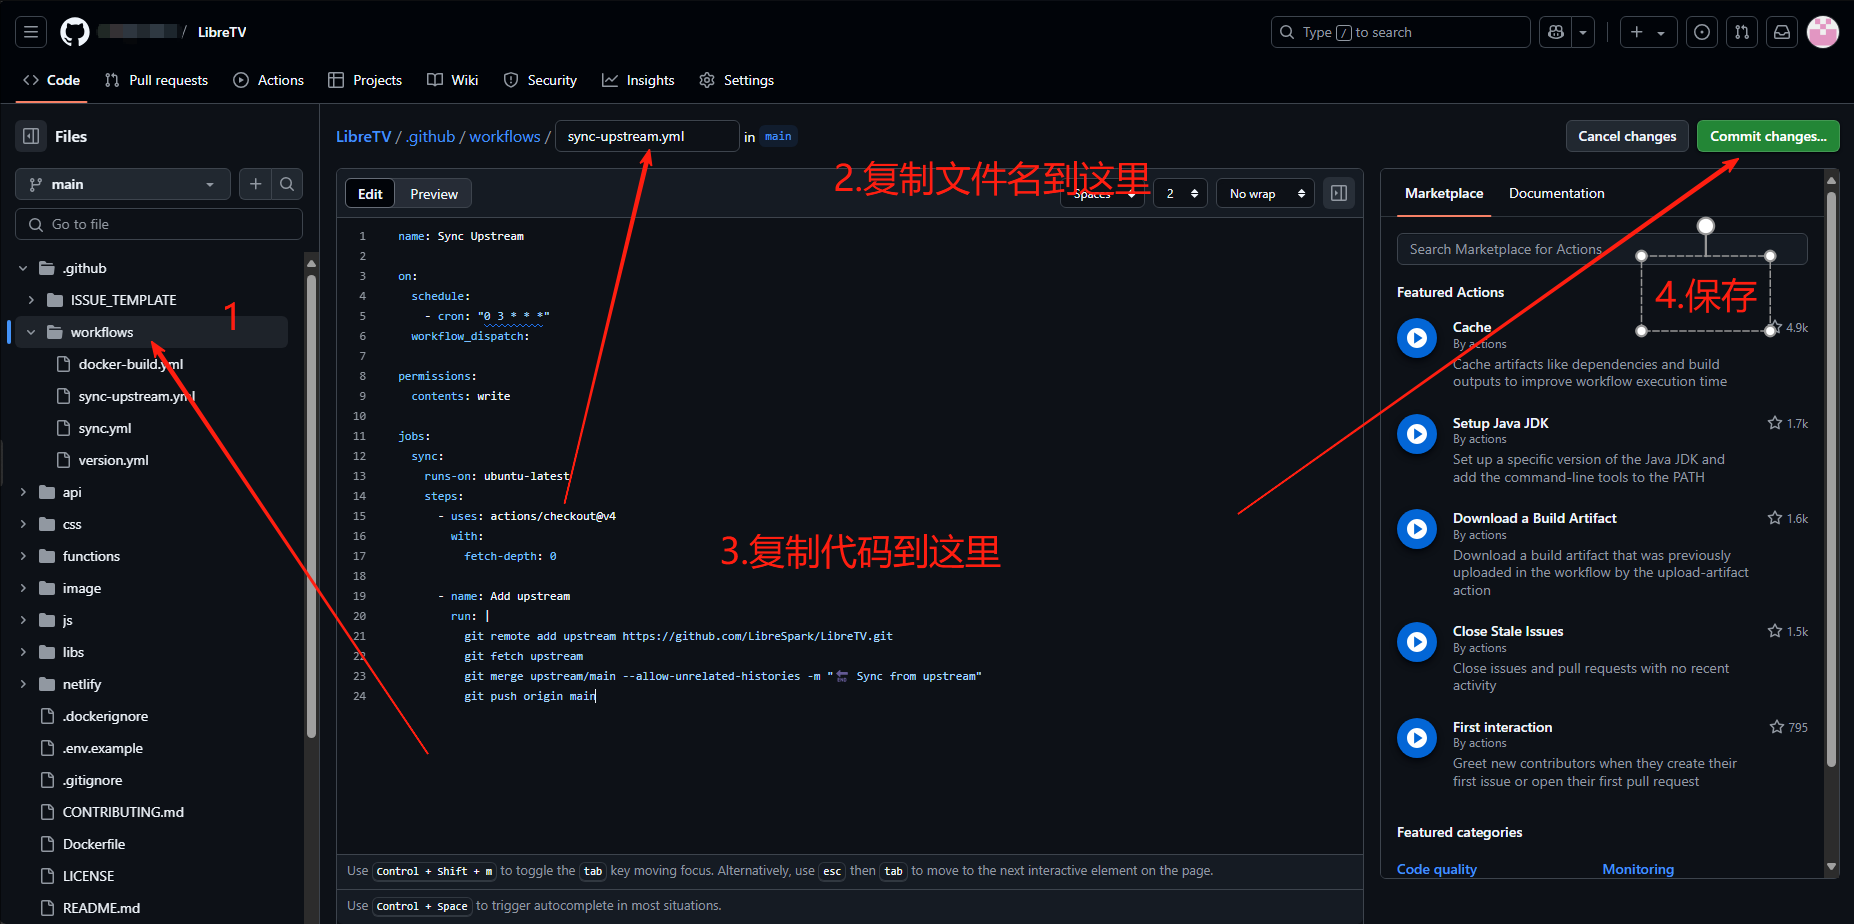The image size is (1854, 924).
Task: Switch to the Security tab
Action: coord(540,80)
